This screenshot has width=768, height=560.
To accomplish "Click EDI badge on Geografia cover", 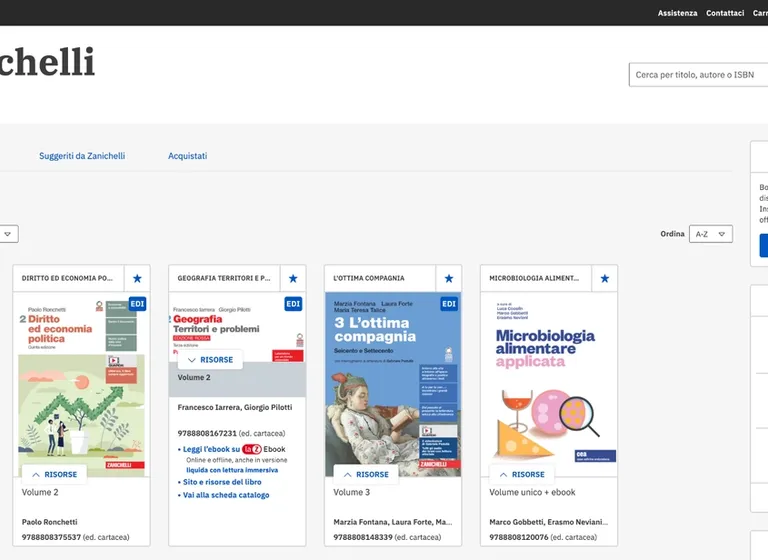I will [293, 304].
